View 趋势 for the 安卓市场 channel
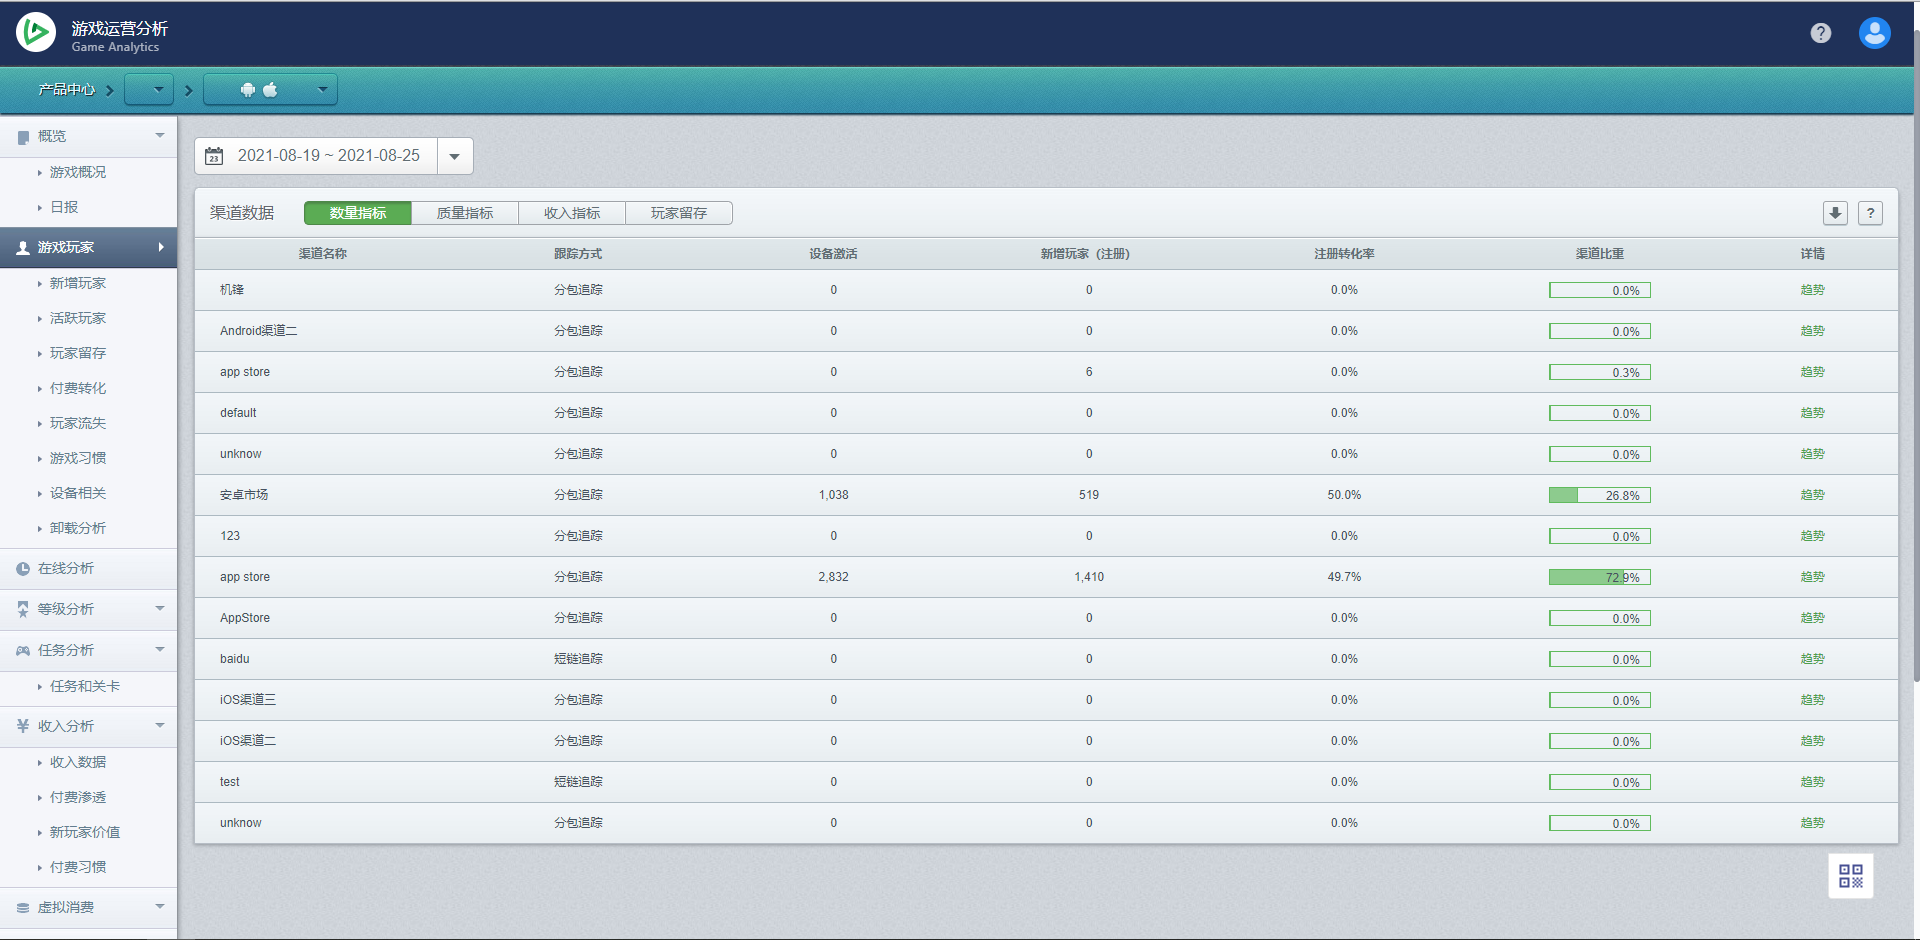1920x940 pixels. 1812,495
